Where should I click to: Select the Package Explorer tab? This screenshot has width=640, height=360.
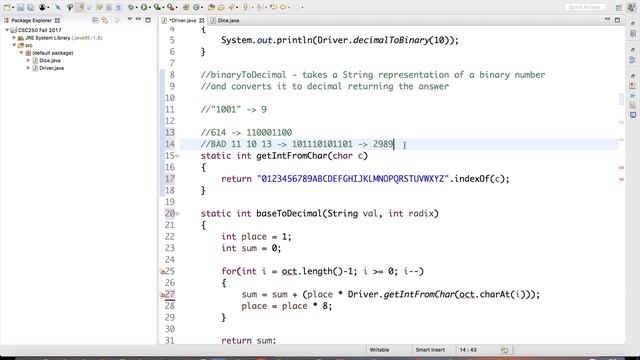(31, 20)
